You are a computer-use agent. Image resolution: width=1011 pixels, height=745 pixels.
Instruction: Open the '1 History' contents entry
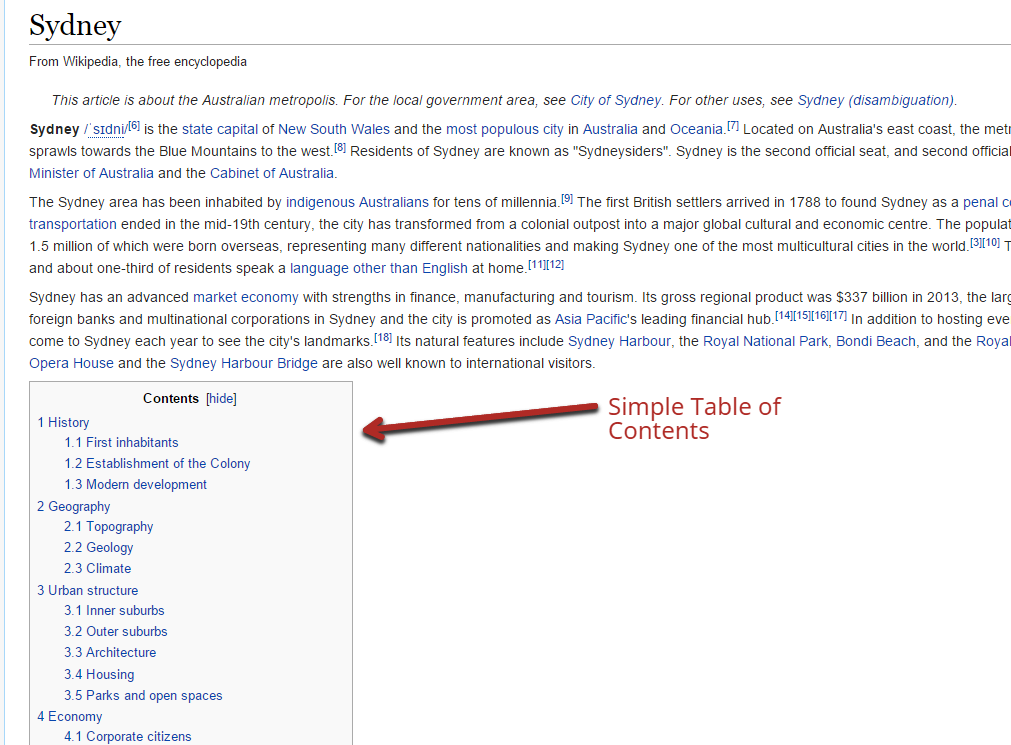pos(63,422)
